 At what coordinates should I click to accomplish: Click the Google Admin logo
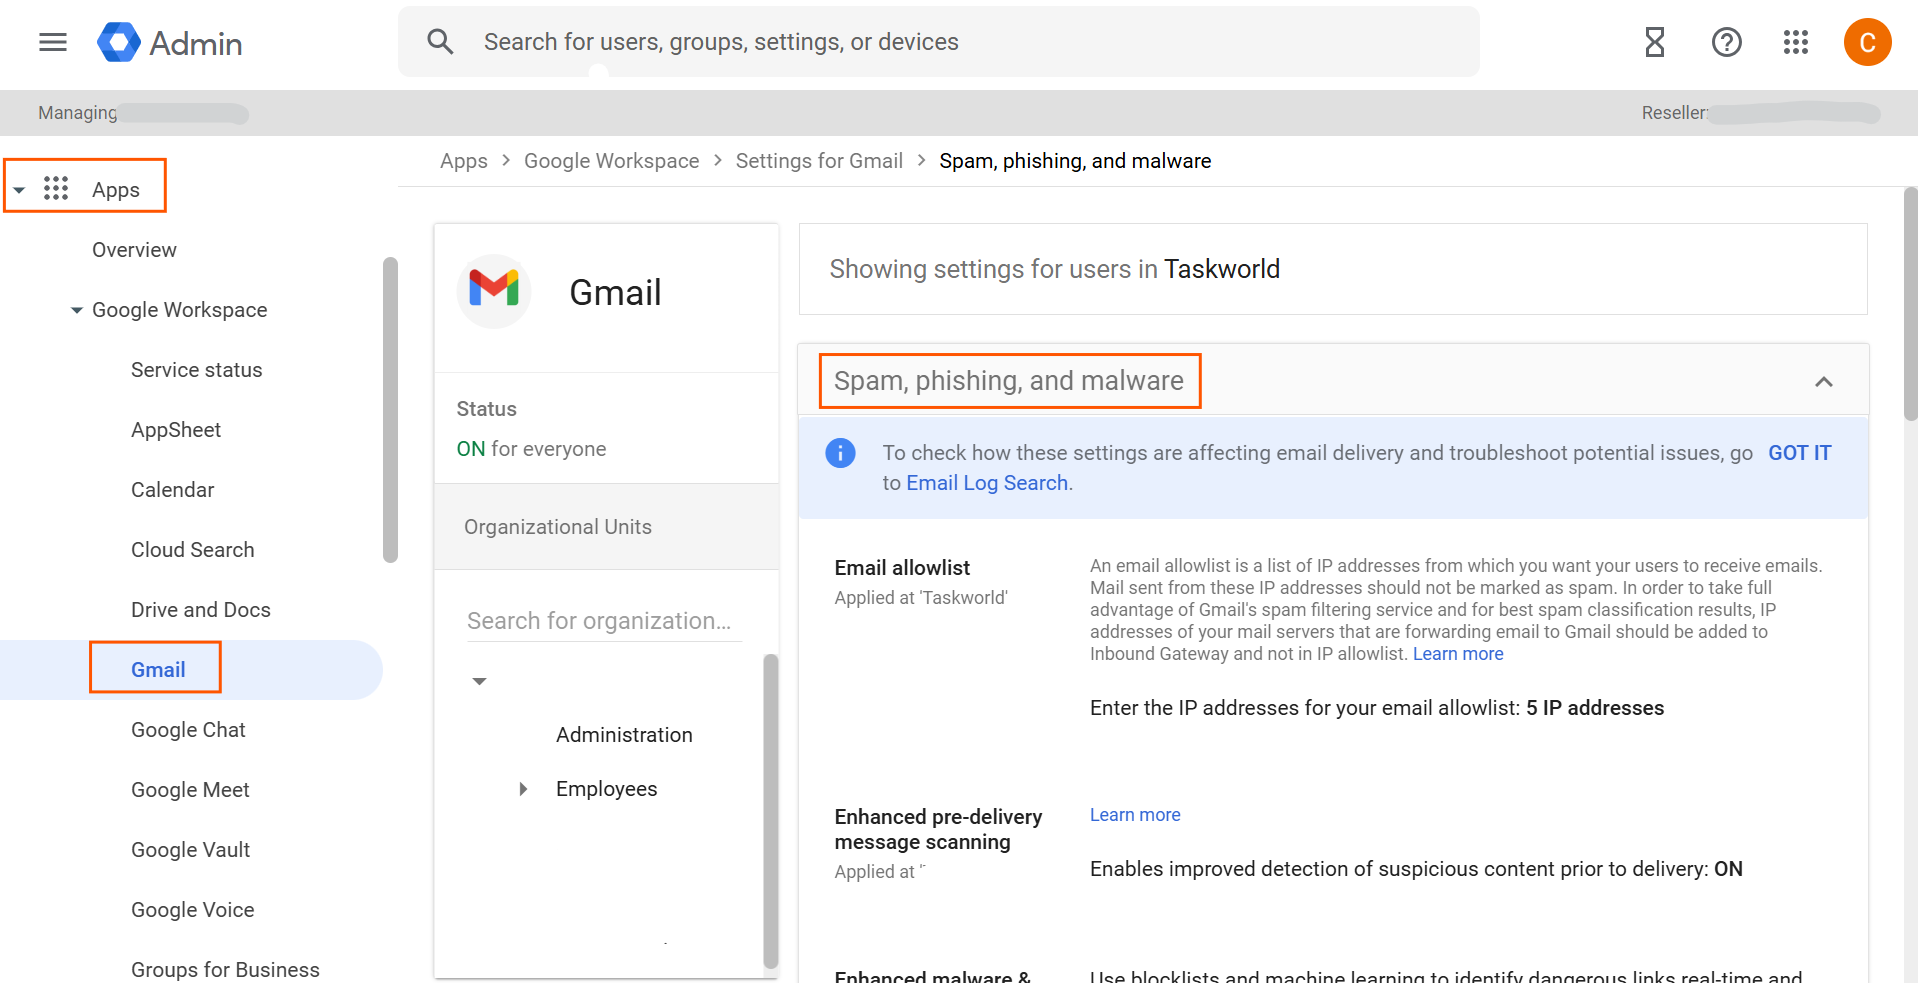pos(170,43)
